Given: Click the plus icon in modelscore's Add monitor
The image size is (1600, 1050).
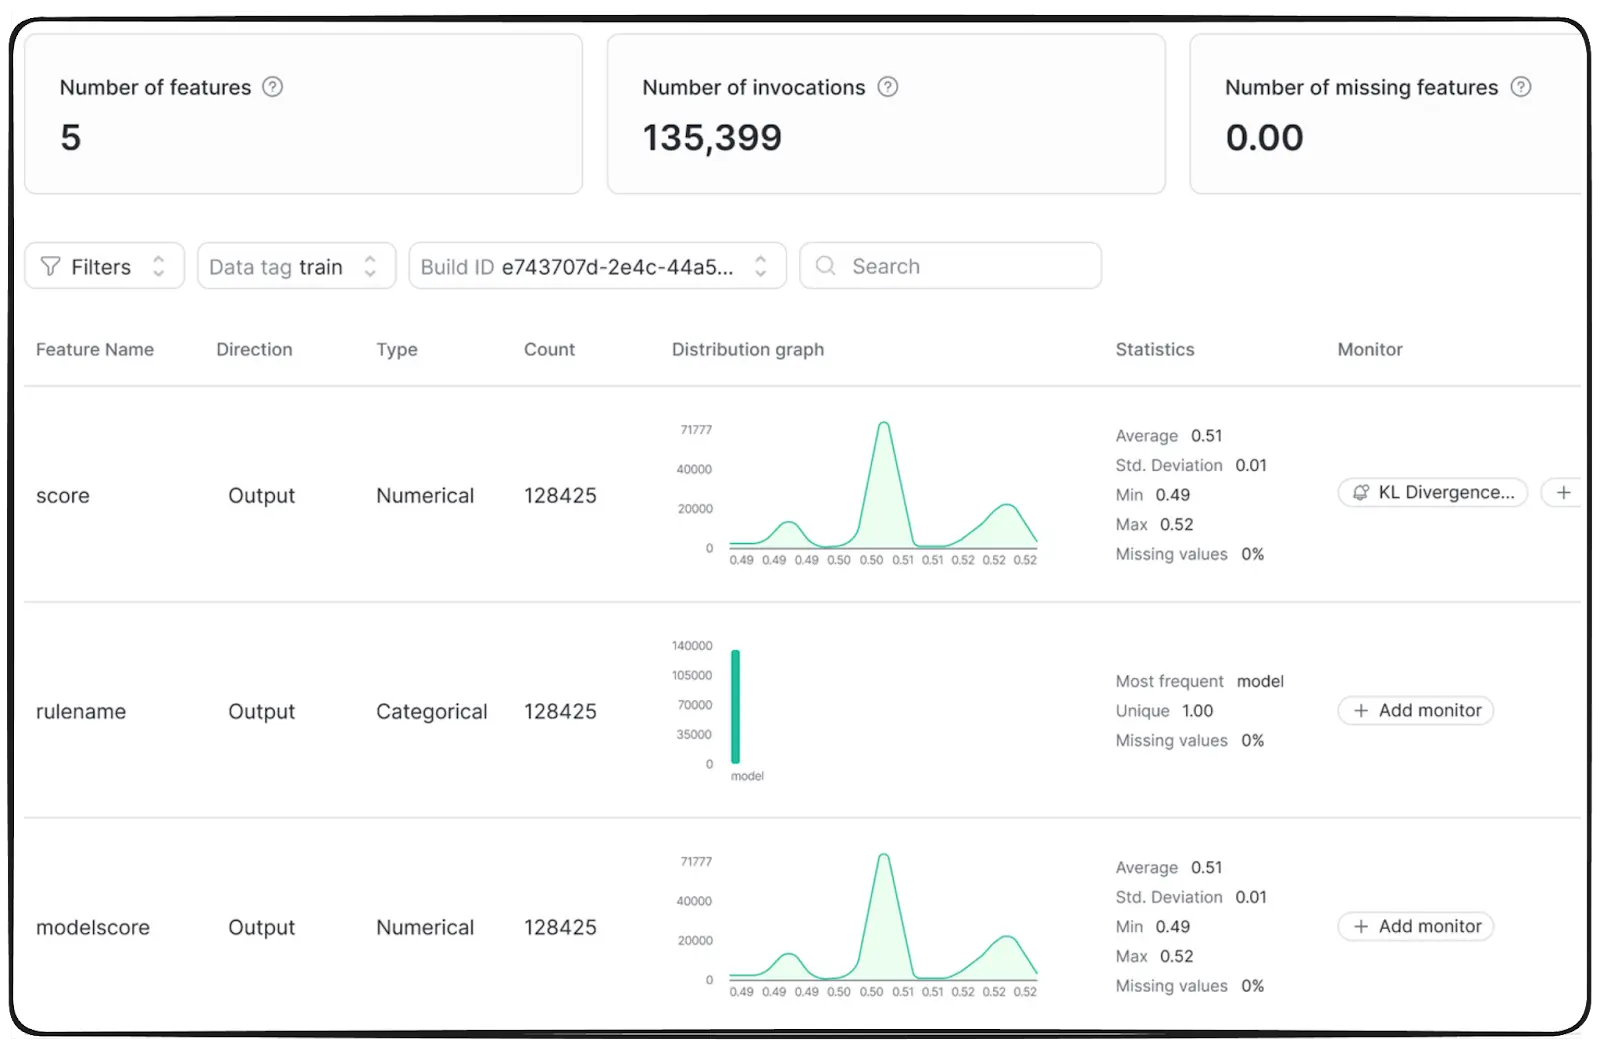Looking at the screenshot, I should (x=1360, y=926).
